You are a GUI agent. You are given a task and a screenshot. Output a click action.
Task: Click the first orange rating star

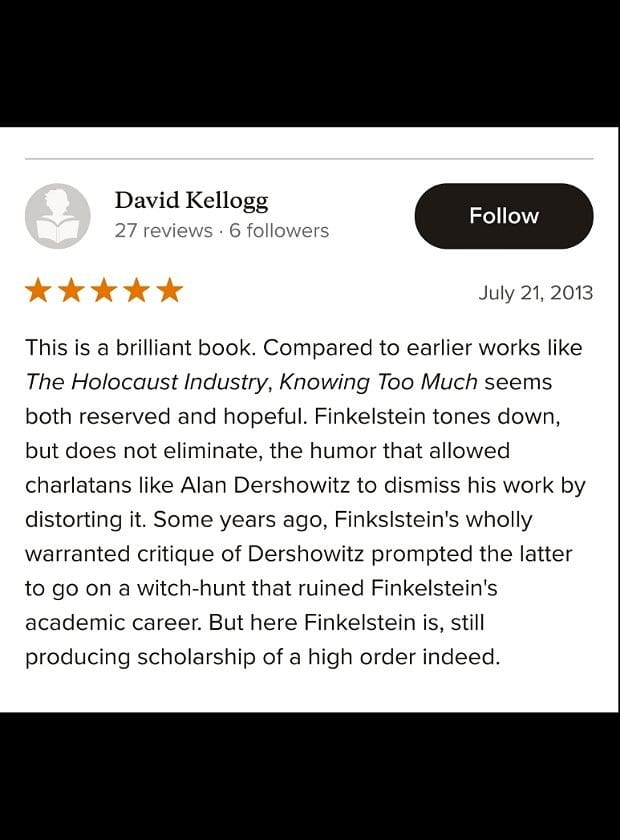39,291
